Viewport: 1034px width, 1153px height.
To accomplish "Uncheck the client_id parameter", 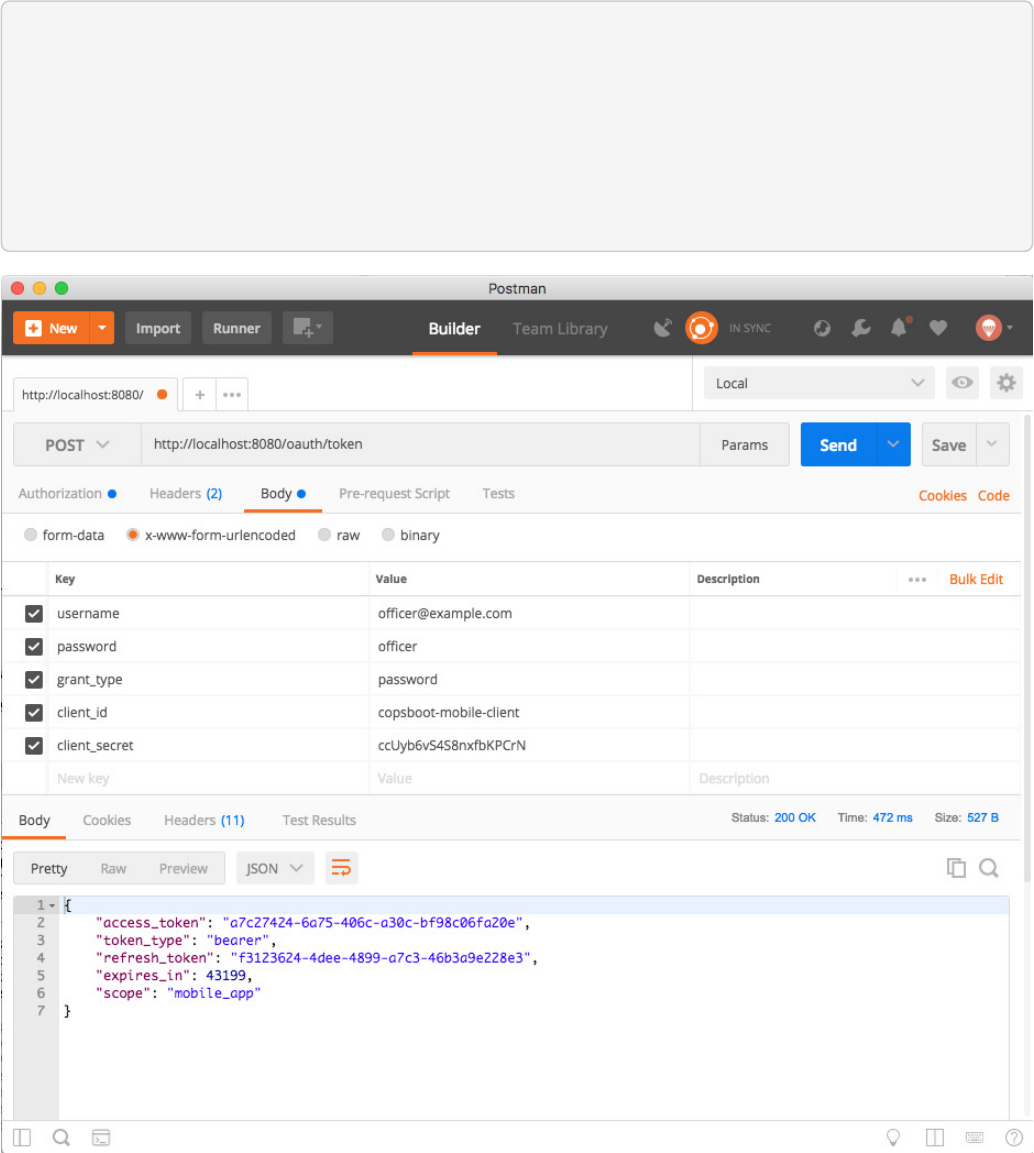I will tap(34, 712).
